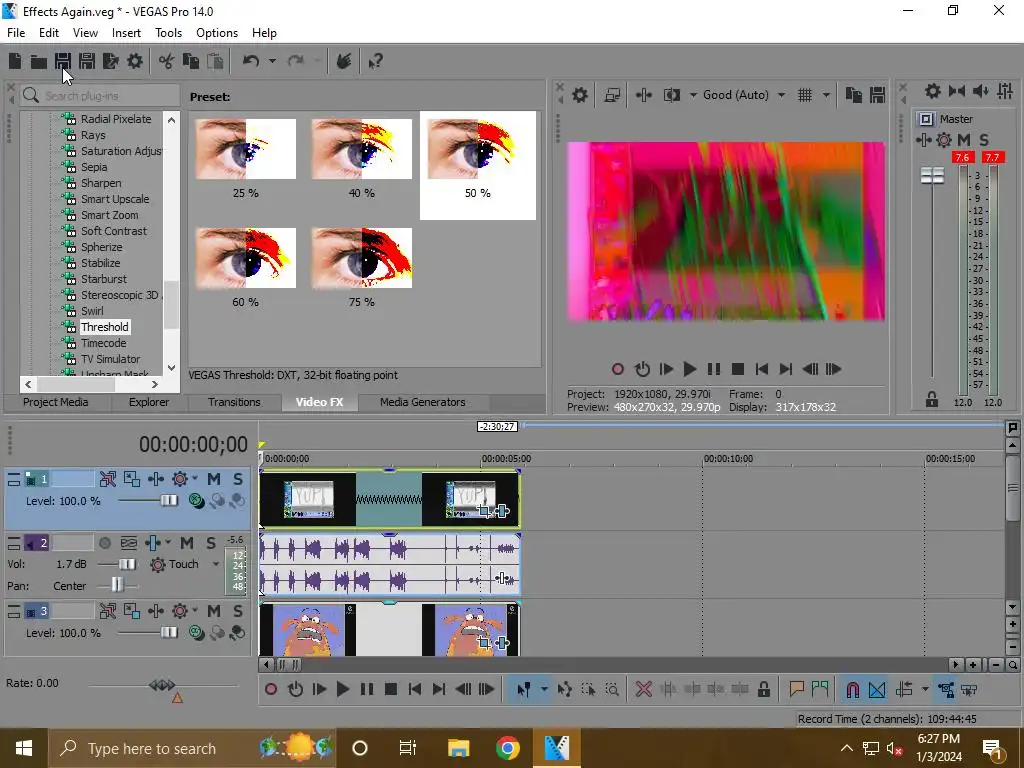The image size is (1024, 768).
Task: Open interactive tutorials icon in toolbar
Action: click(x=344, y=61)
